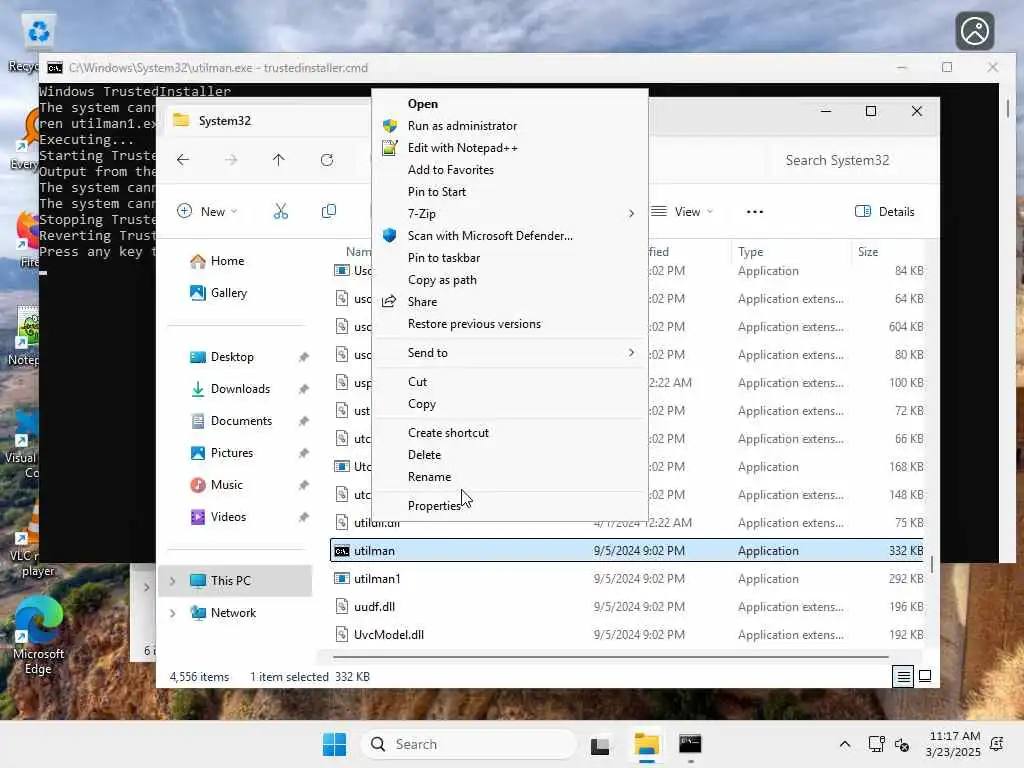Image resolution: width=1024 pixels, height=768 pixels.
Task: Open the Videos folder
Action: [x=228, y=517]
